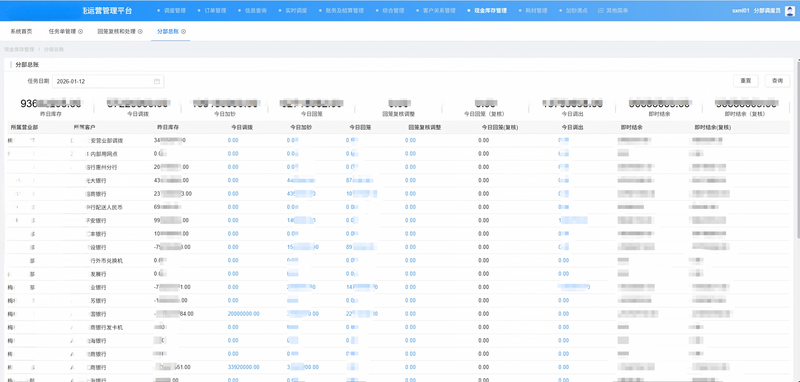
Task: Click 今日调拨 0.00 in 内部用网点 row
Action: pos(233,154)
